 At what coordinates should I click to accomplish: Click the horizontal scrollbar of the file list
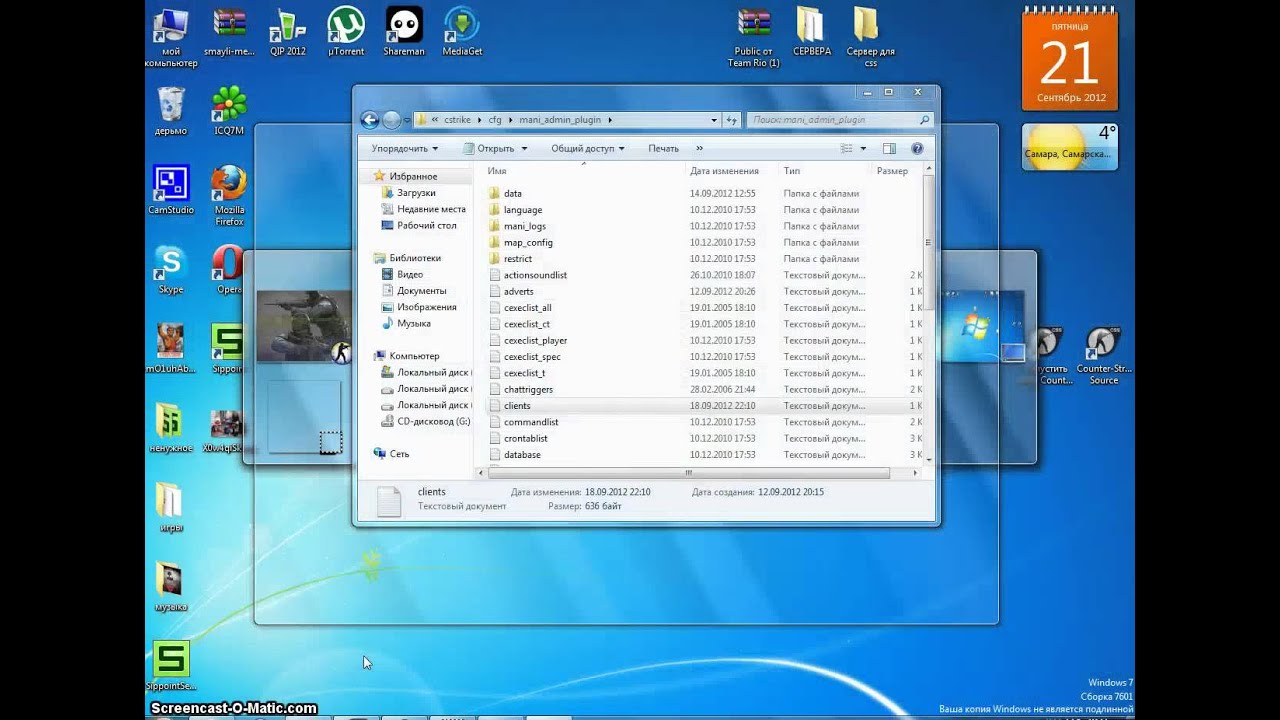[688, 472]
